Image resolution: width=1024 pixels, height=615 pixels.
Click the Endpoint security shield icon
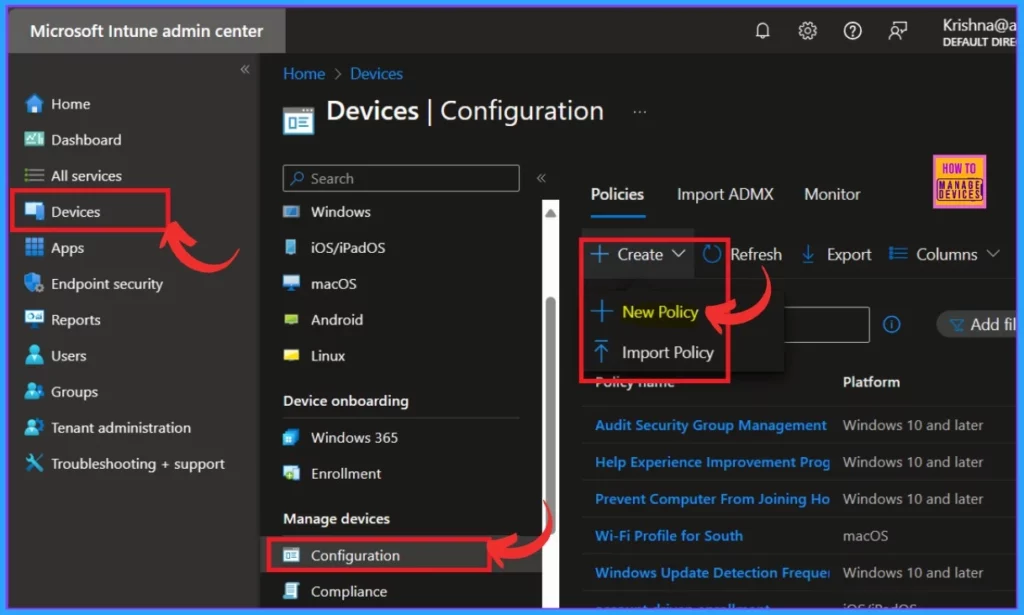click(34, 283)
